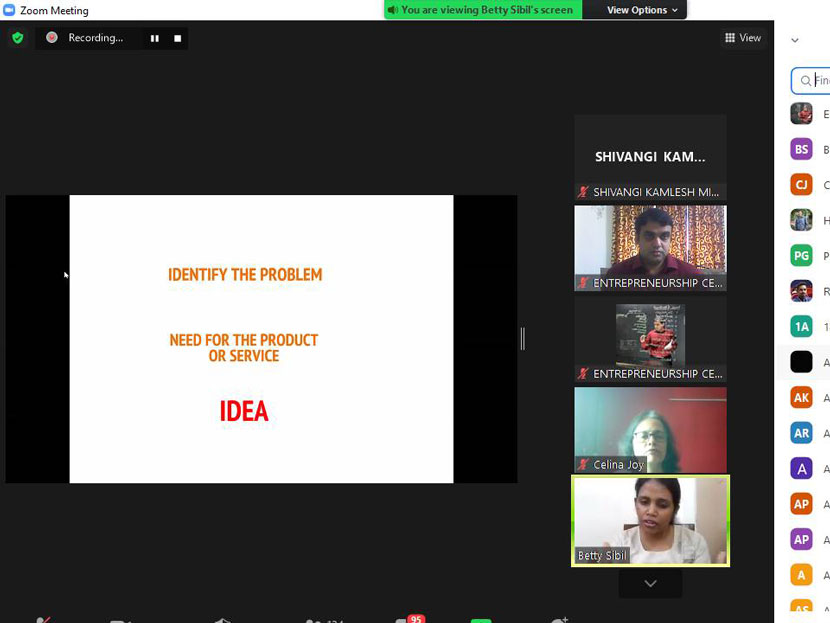
Task: Click the PG participant avatar
Action: click(801, 255)
